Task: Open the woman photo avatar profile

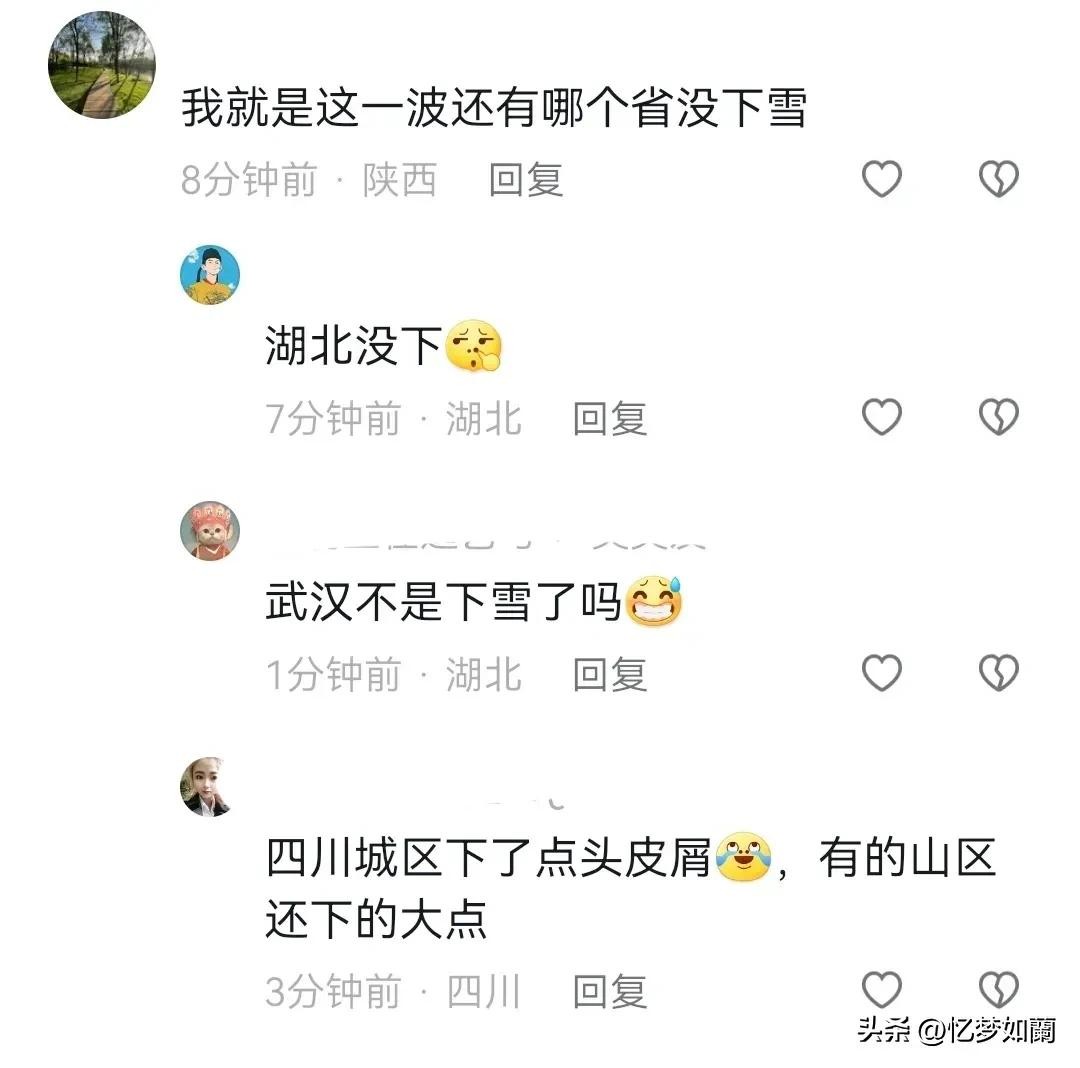Action: [207, 787]
